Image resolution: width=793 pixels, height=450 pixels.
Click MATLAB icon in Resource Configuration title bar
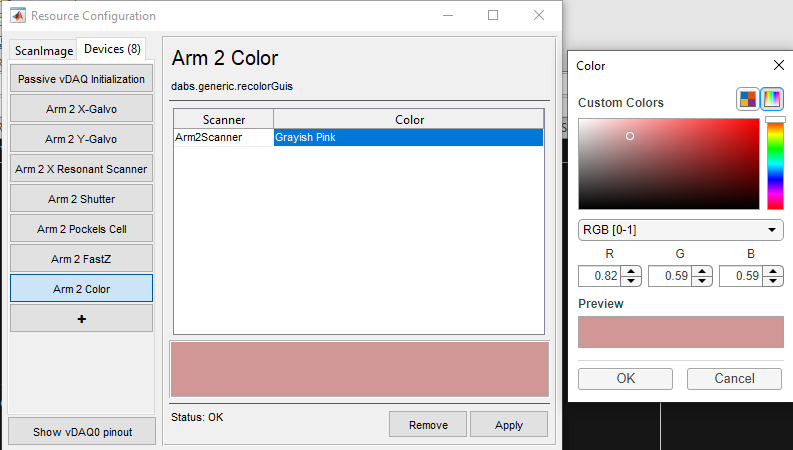[18, 16]
